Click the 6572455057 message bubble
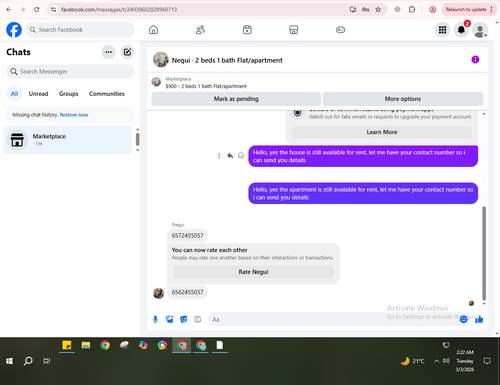The height and width of the screenshot is (385, 500). 187,235
